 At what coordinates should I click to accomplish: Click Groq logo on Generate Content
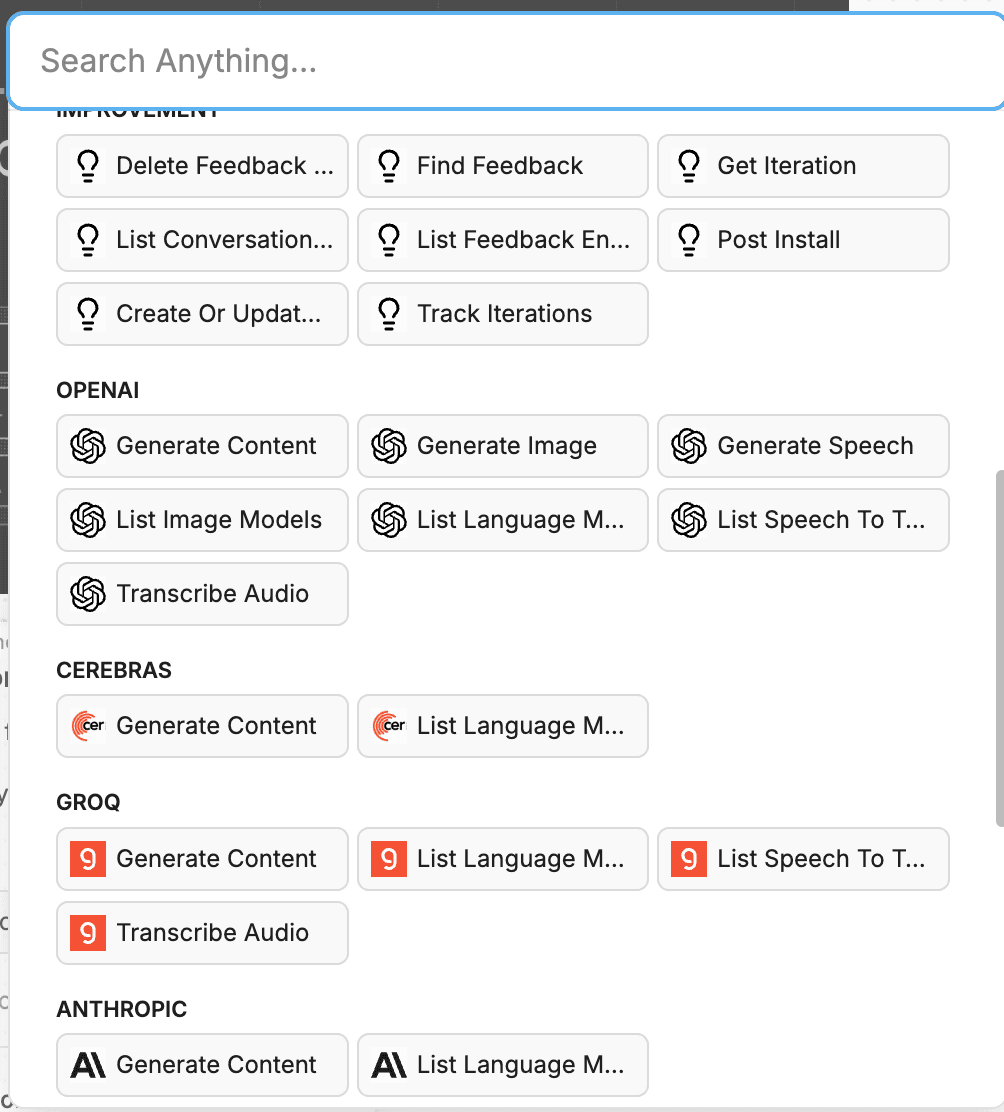click(88, 859)
